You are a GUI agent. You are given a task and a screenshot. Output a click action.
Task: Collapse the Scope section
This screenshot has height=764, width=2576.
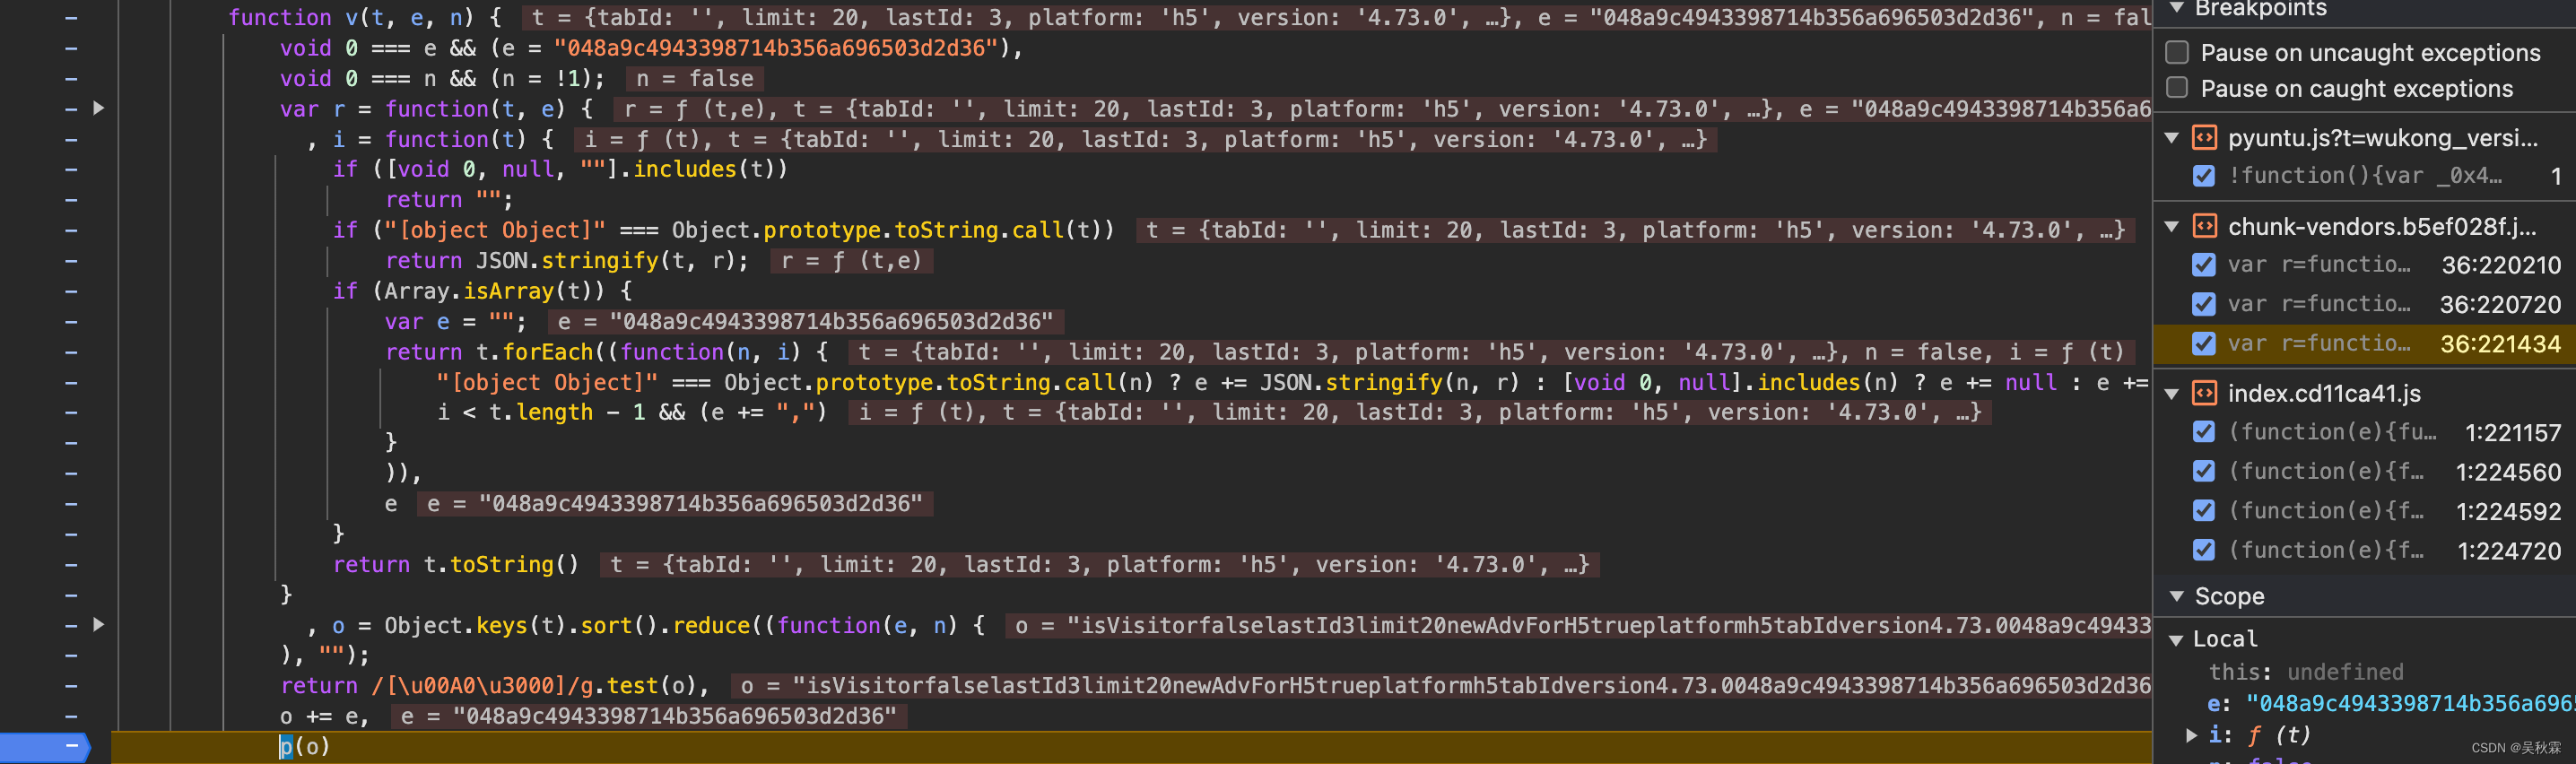pos(2176,596)
